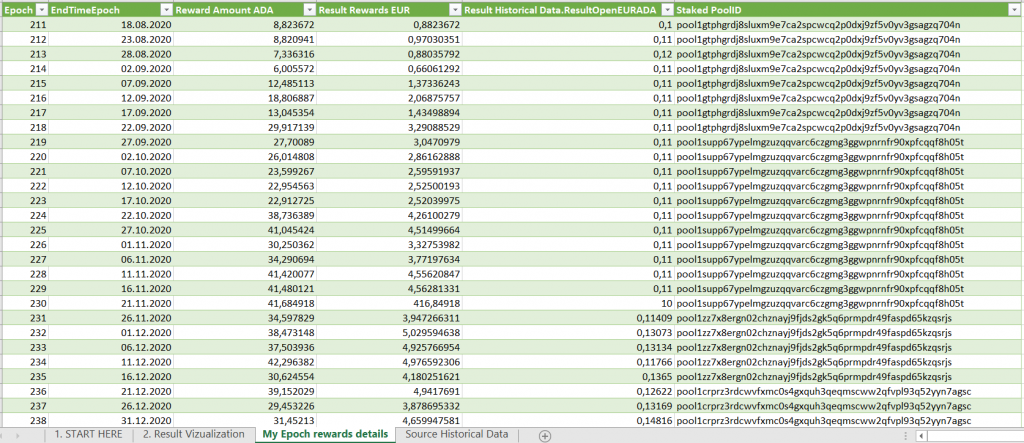Open the EndTimeEpoch column filter dropdown
Image resolution: width=1024 pixels, height=443 pixels.
pyautogui.click(x=165, y=10)
